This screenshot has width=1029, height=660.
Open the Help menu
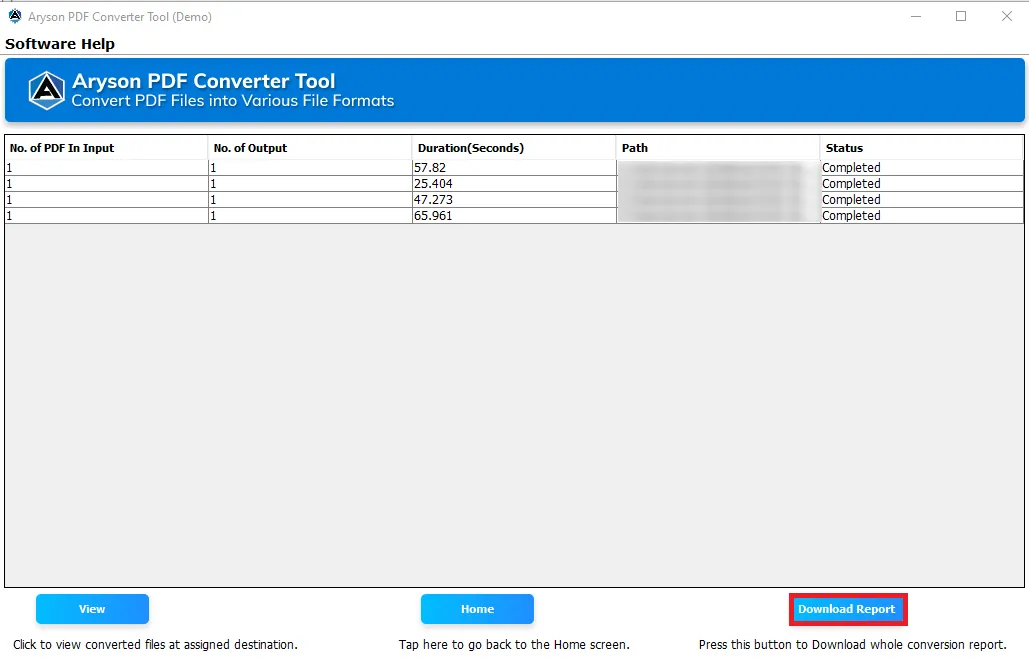[x=98, y=44]
